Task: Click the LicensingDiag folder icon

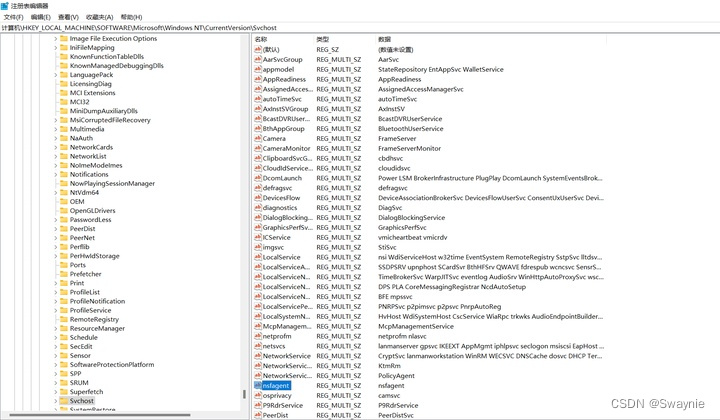Action: (64, 84)
